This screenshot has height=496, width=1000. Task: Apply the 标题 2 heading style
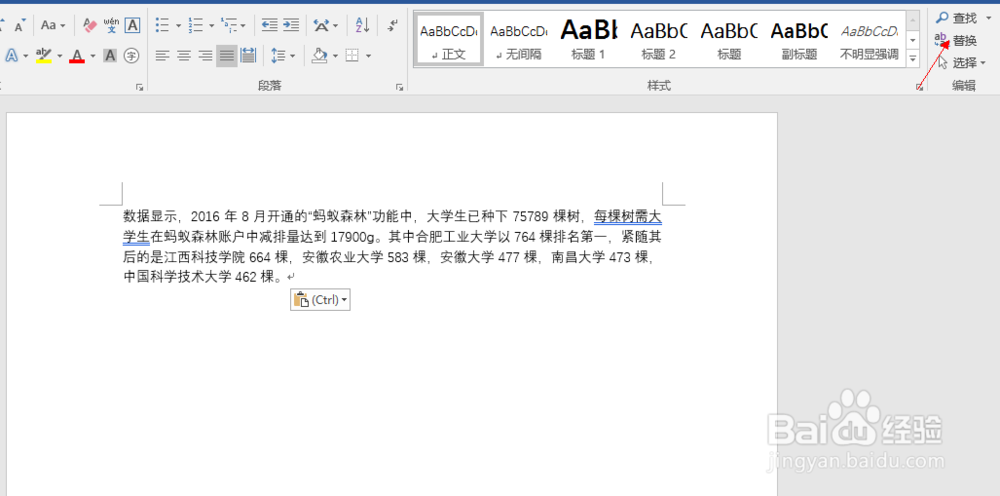(x=659, y=39)
